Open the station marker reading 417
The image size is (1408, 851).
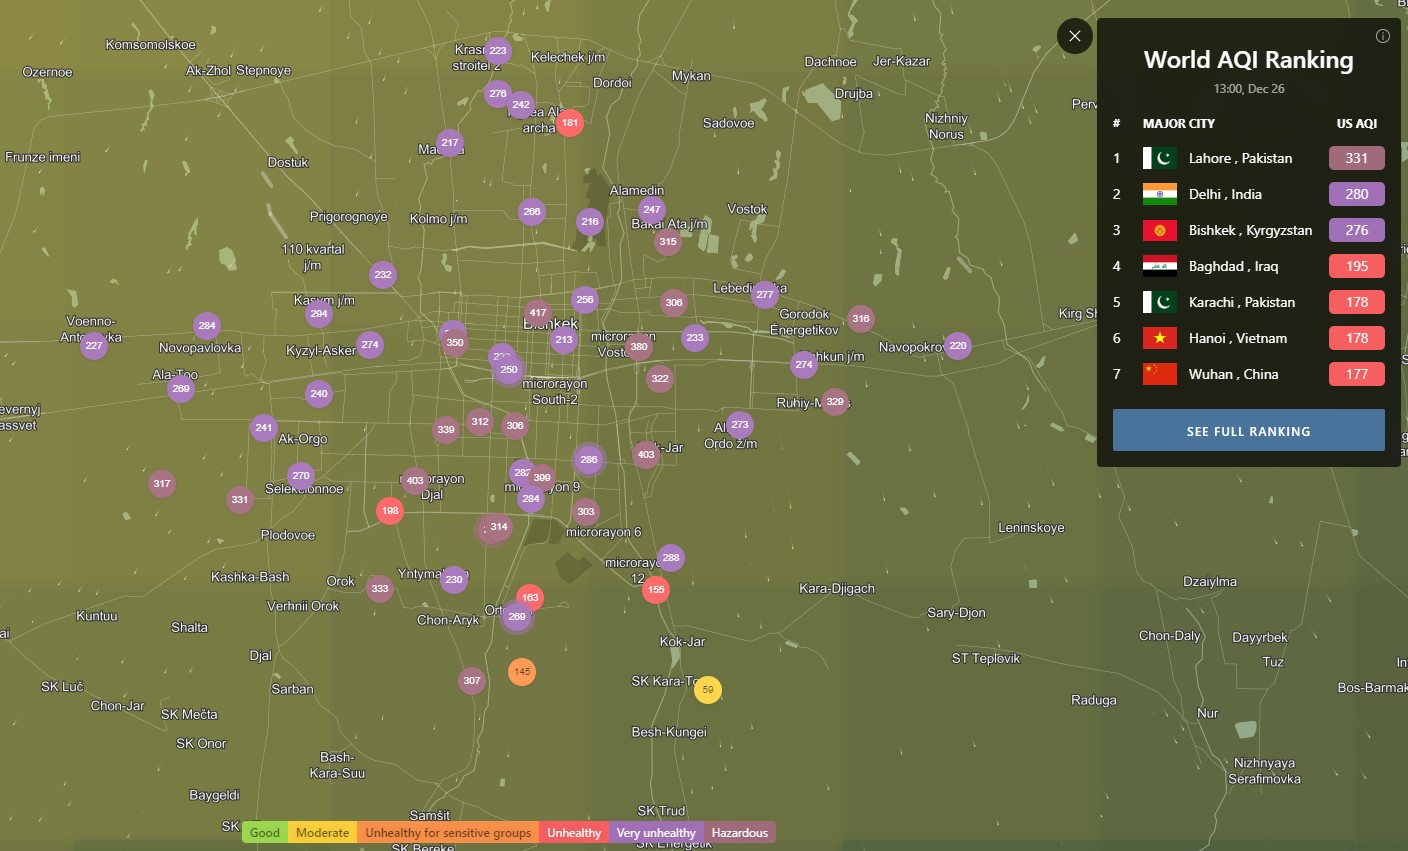coord(538,313)
